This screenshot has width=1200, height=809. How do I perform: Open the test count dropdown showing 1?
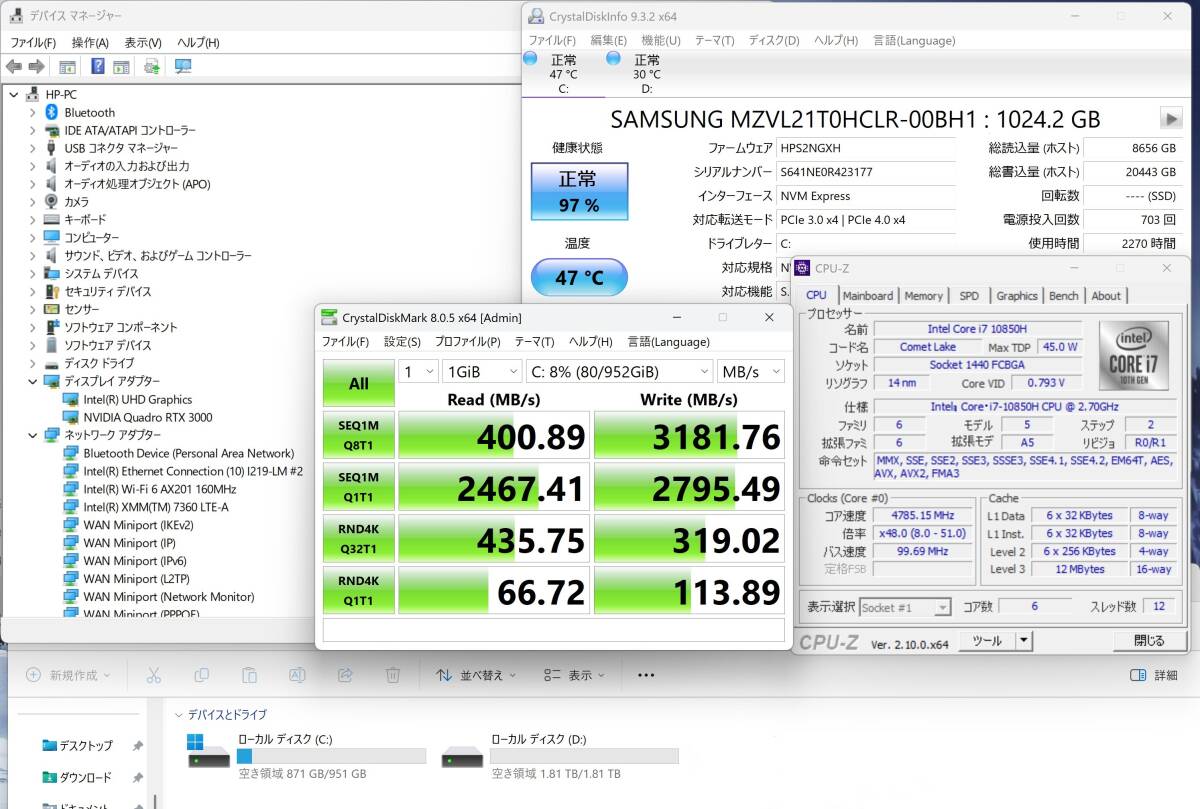coord(418,371)
